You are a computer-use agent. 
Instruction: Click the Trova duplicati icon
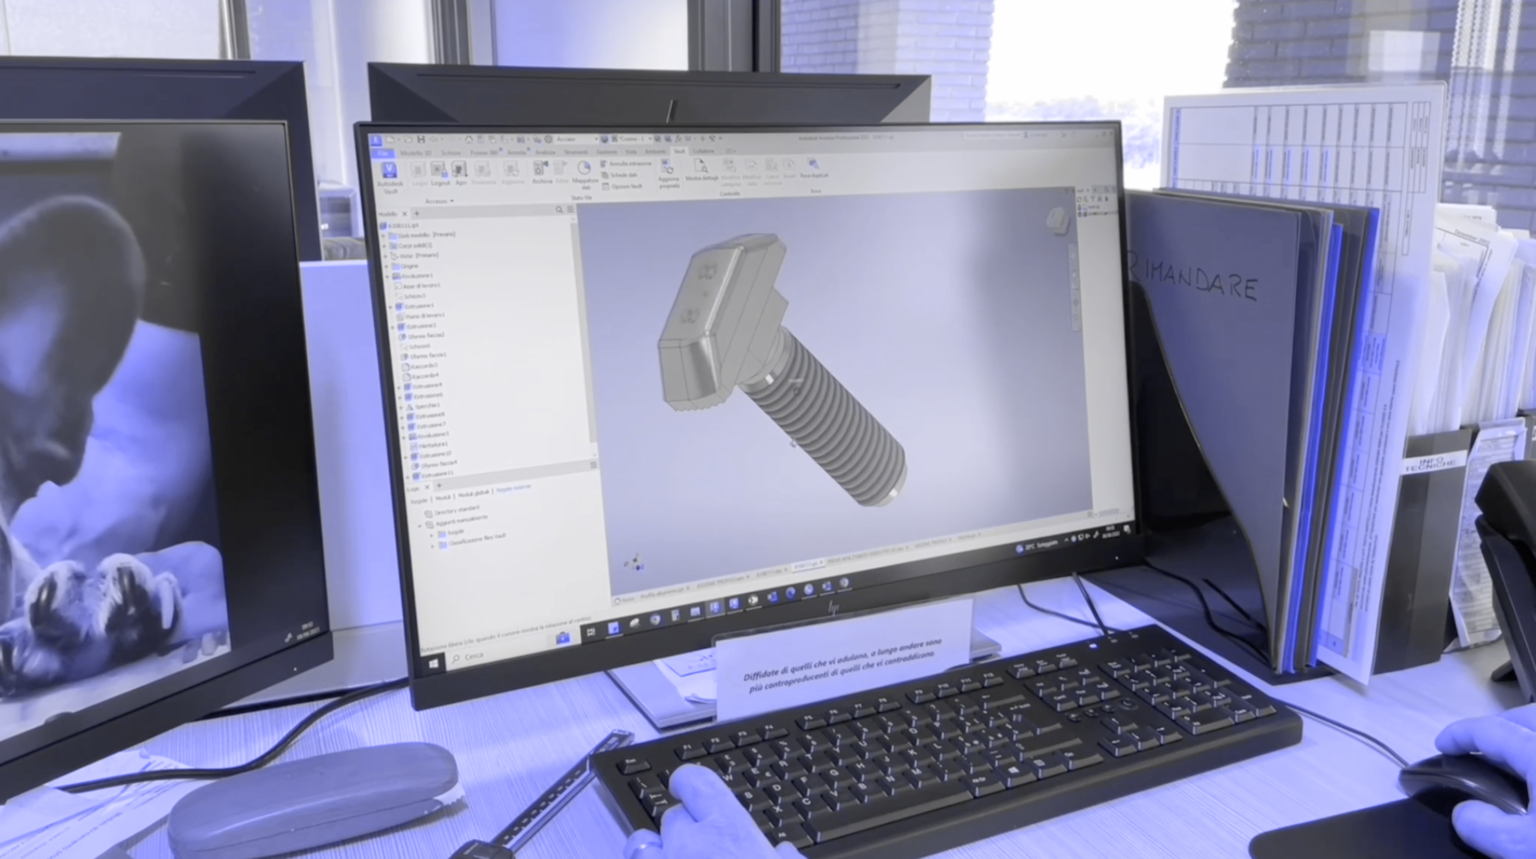(x=813, y=164)
